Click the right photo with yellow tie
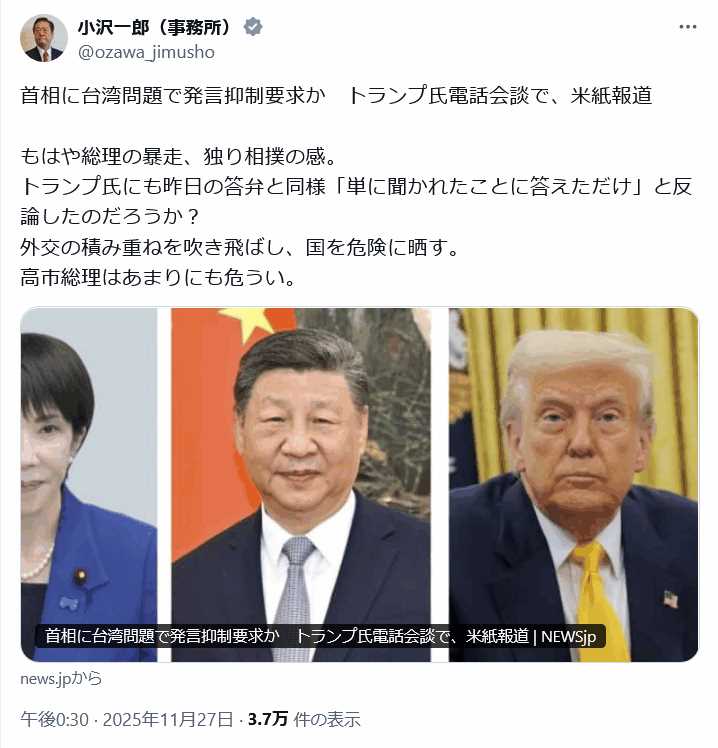718x748 pixels. tap(573, 484)
